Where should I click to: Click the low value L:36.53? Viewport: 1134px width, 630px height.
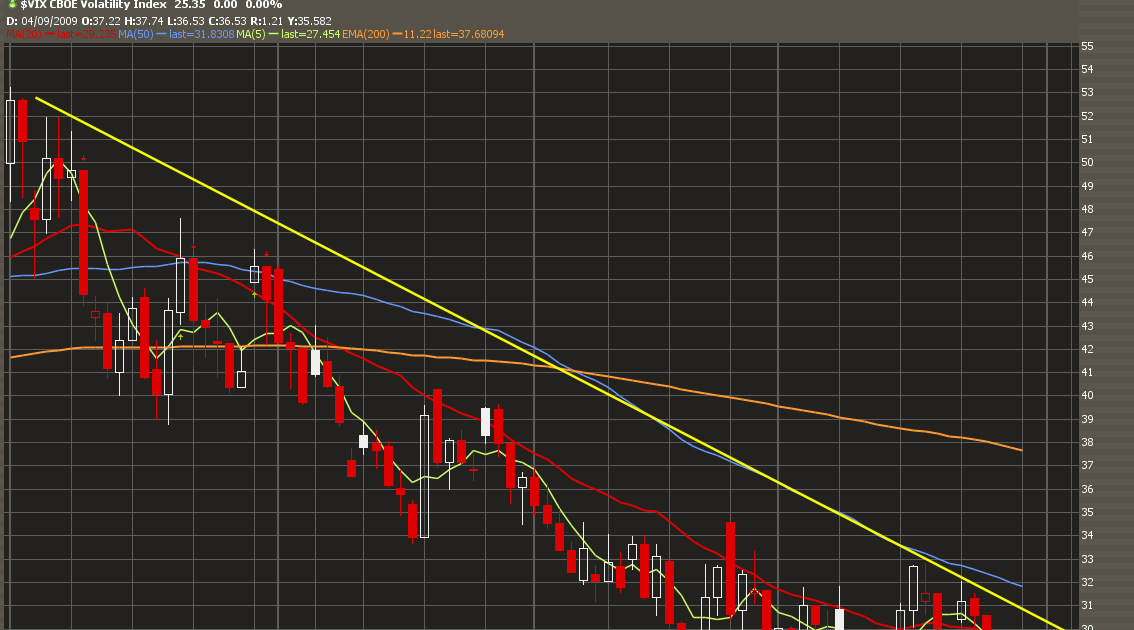(186, 21)
